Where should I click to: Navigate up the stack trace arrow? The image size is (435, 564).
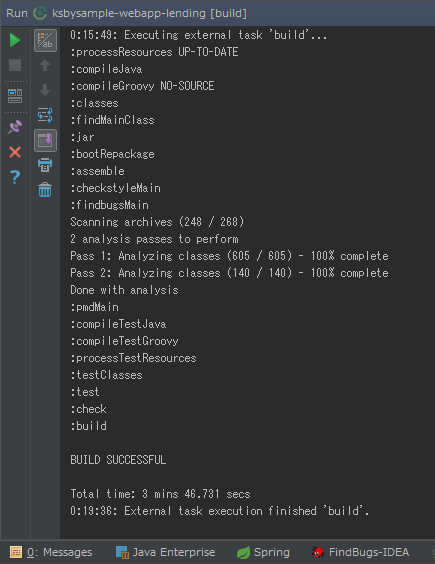pyautogui.click(x=45, y=65)
